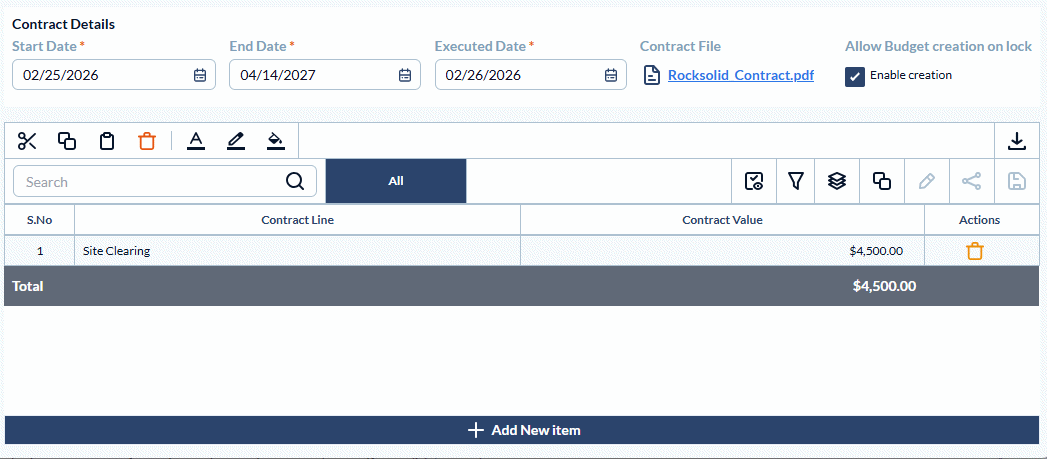
Task: Click the download export icon
Action: pyautogui.click(x=1016, y=141)
